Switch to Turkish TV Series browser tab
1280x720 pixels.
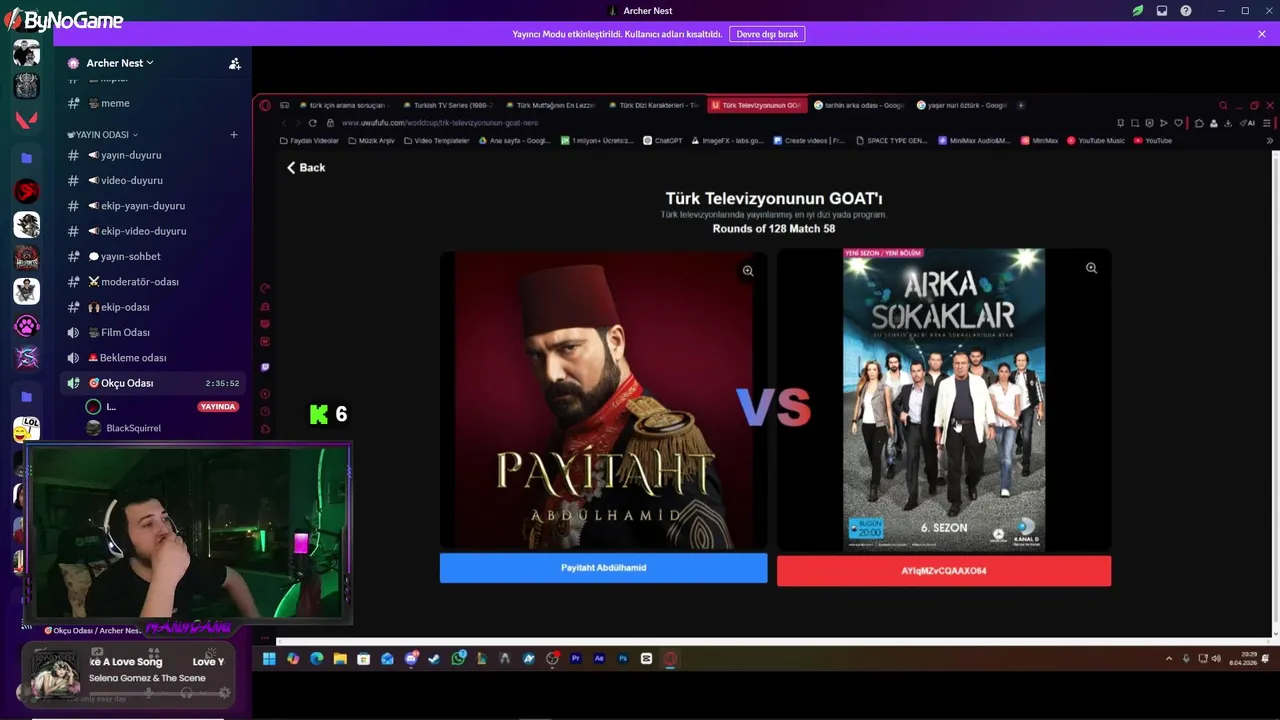click(x=446, y=105)
